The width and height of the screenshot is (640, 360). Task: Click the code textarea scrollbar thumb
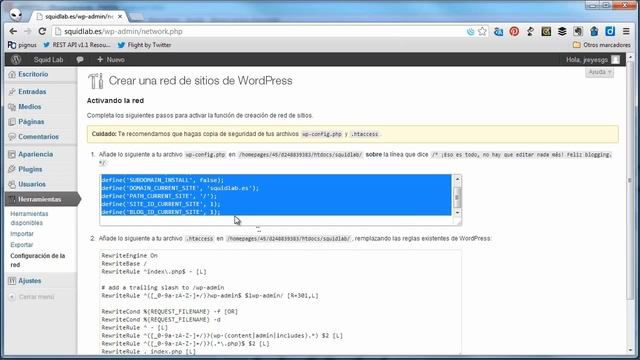pos(457,197)
